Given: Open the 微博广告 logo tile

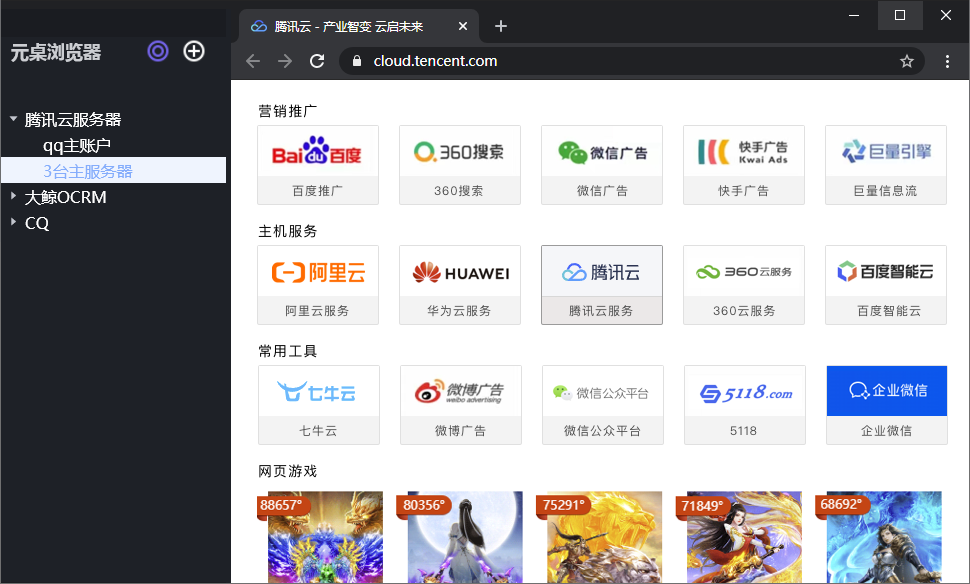Looking at the screenshot, I should [x=461, y=391].
